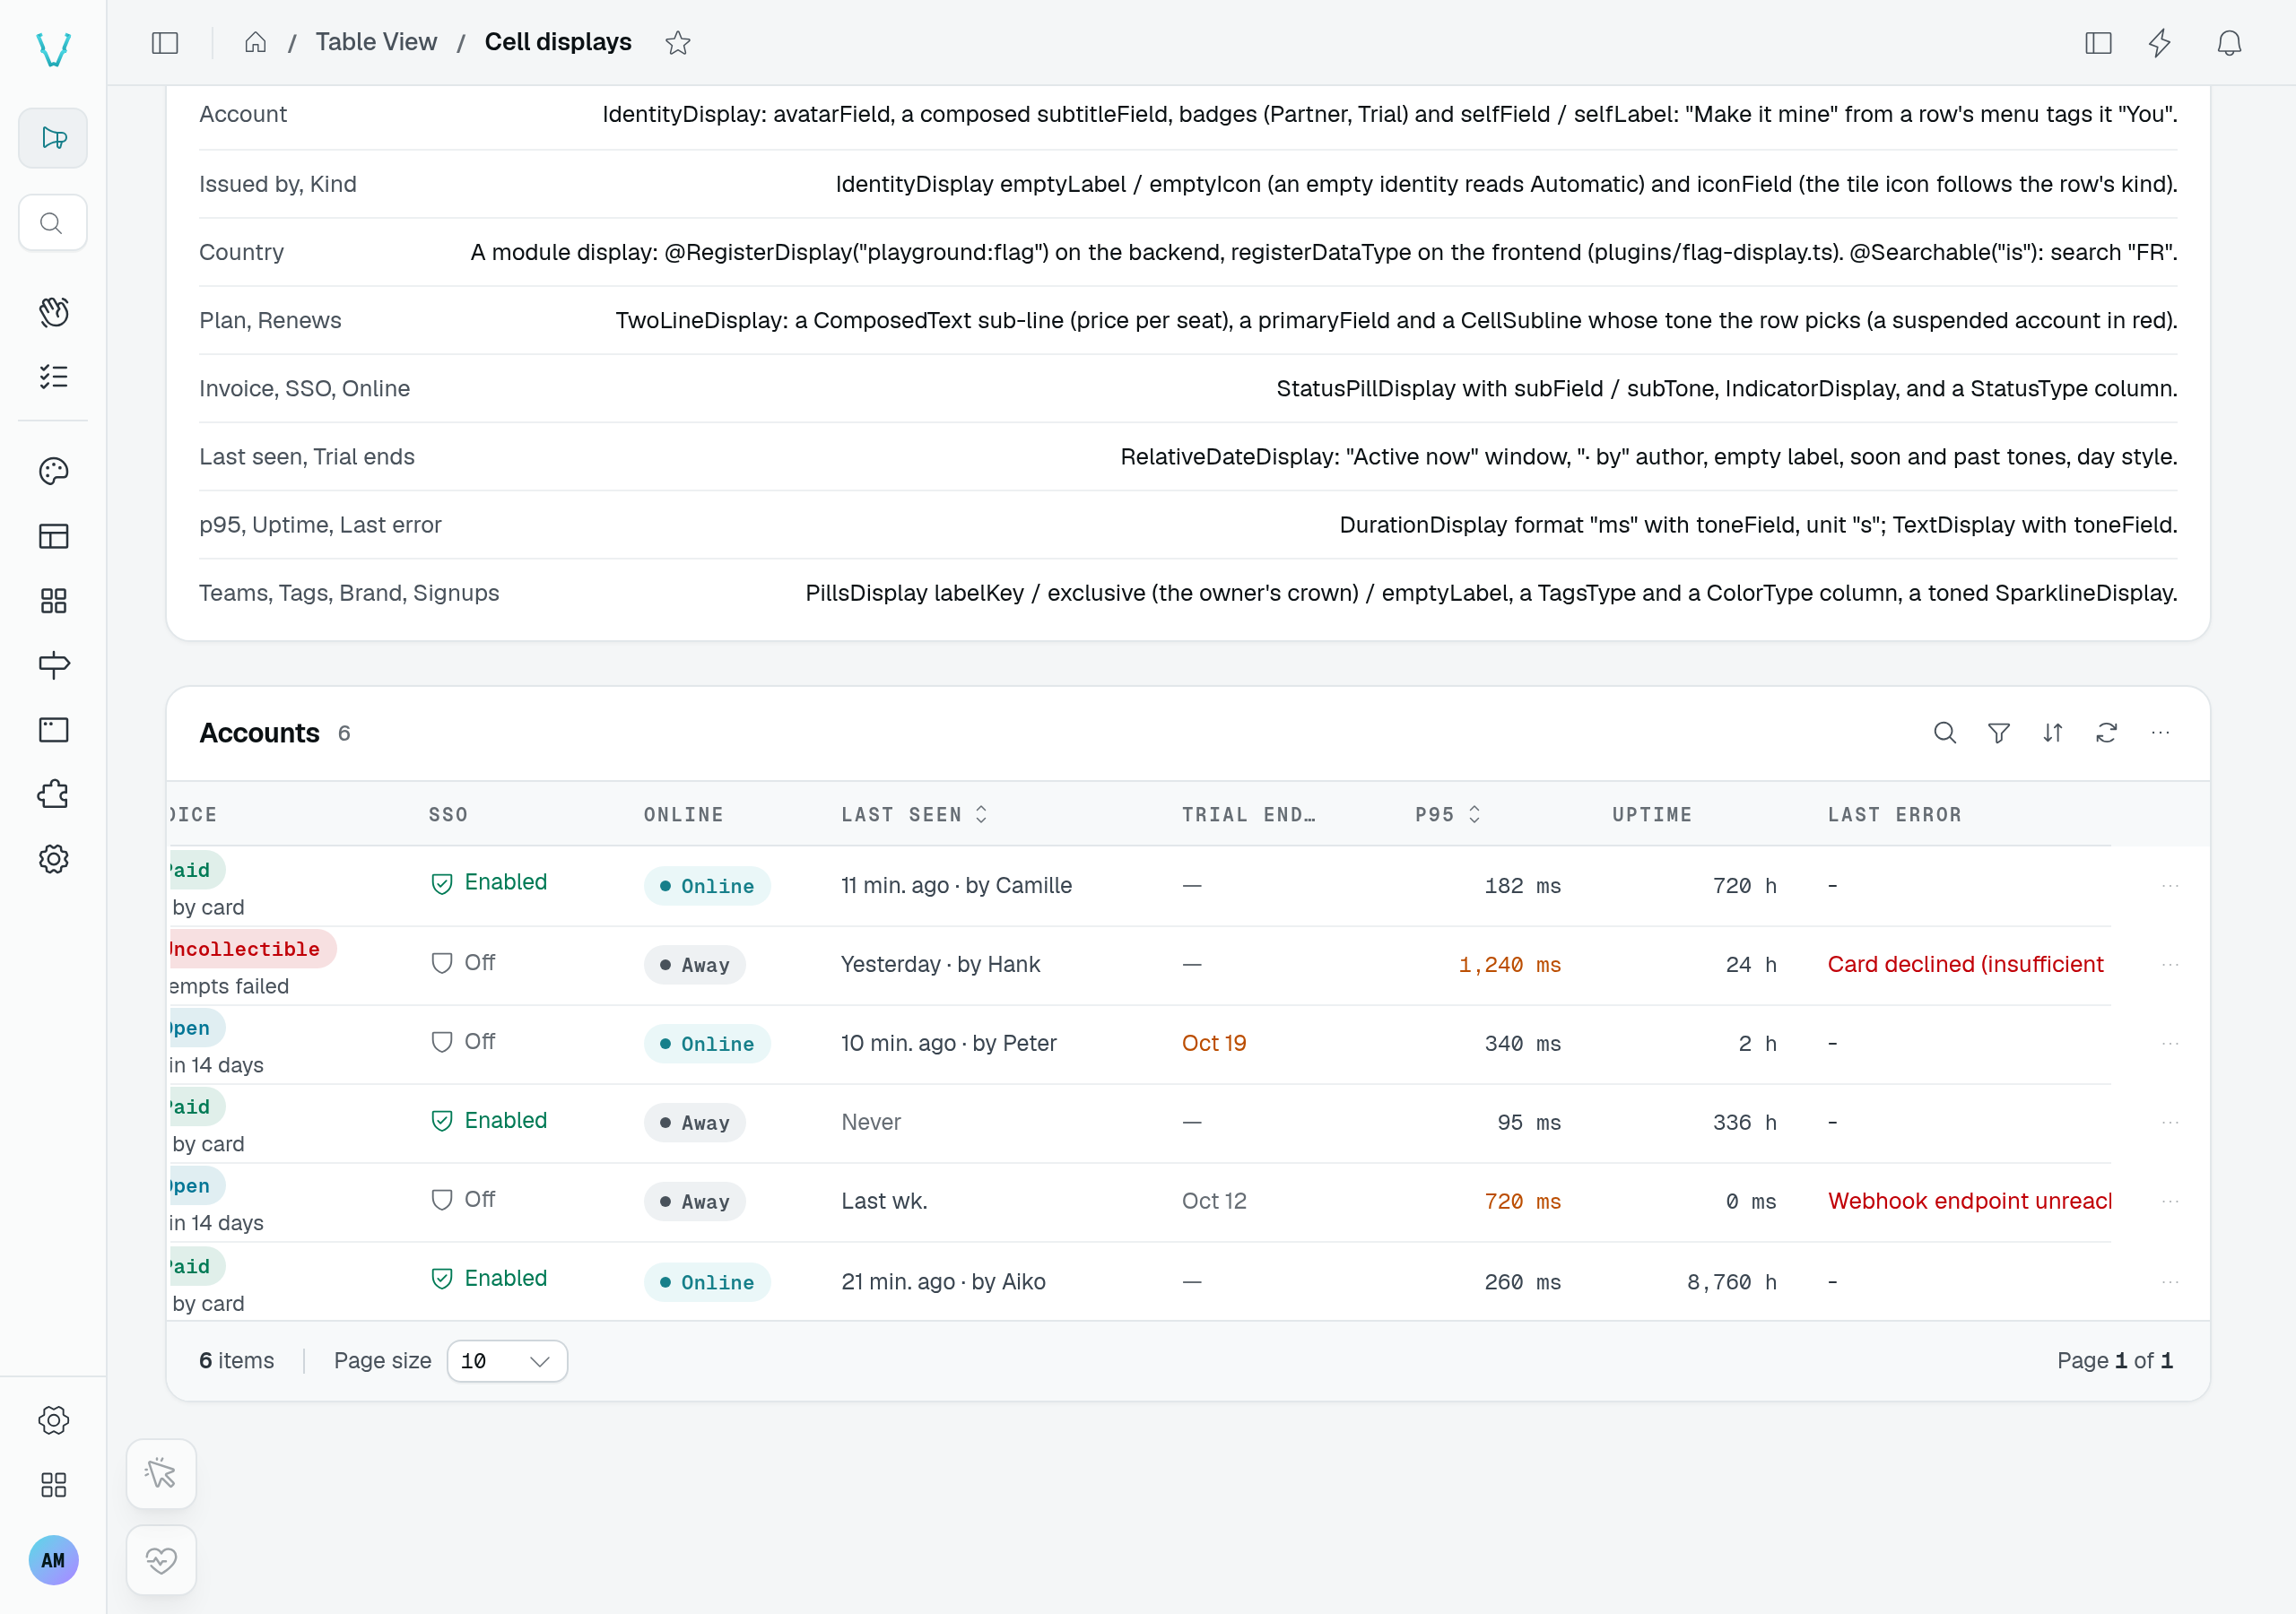Open the grid widgets sidebar item

click(53, 601)
